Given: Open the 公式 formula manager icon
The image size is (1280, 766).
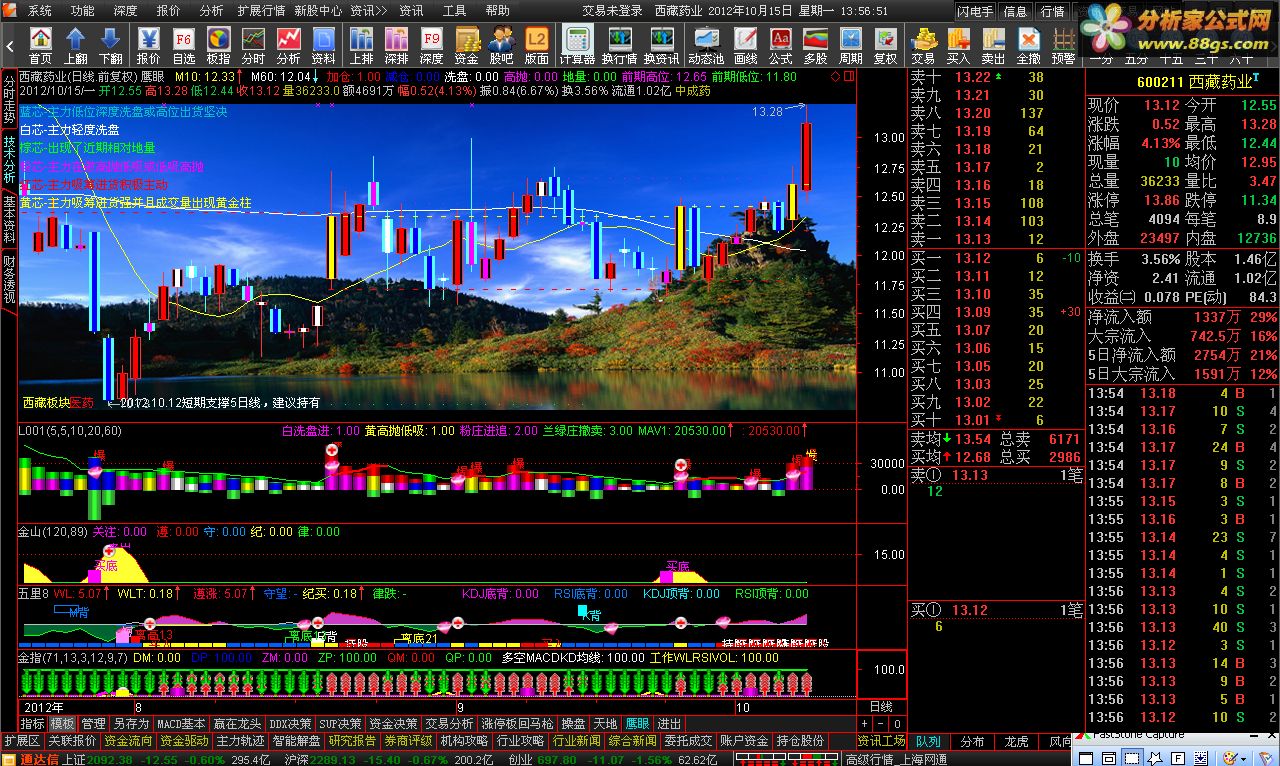Looking at the screenshot, I should (780, 46).
